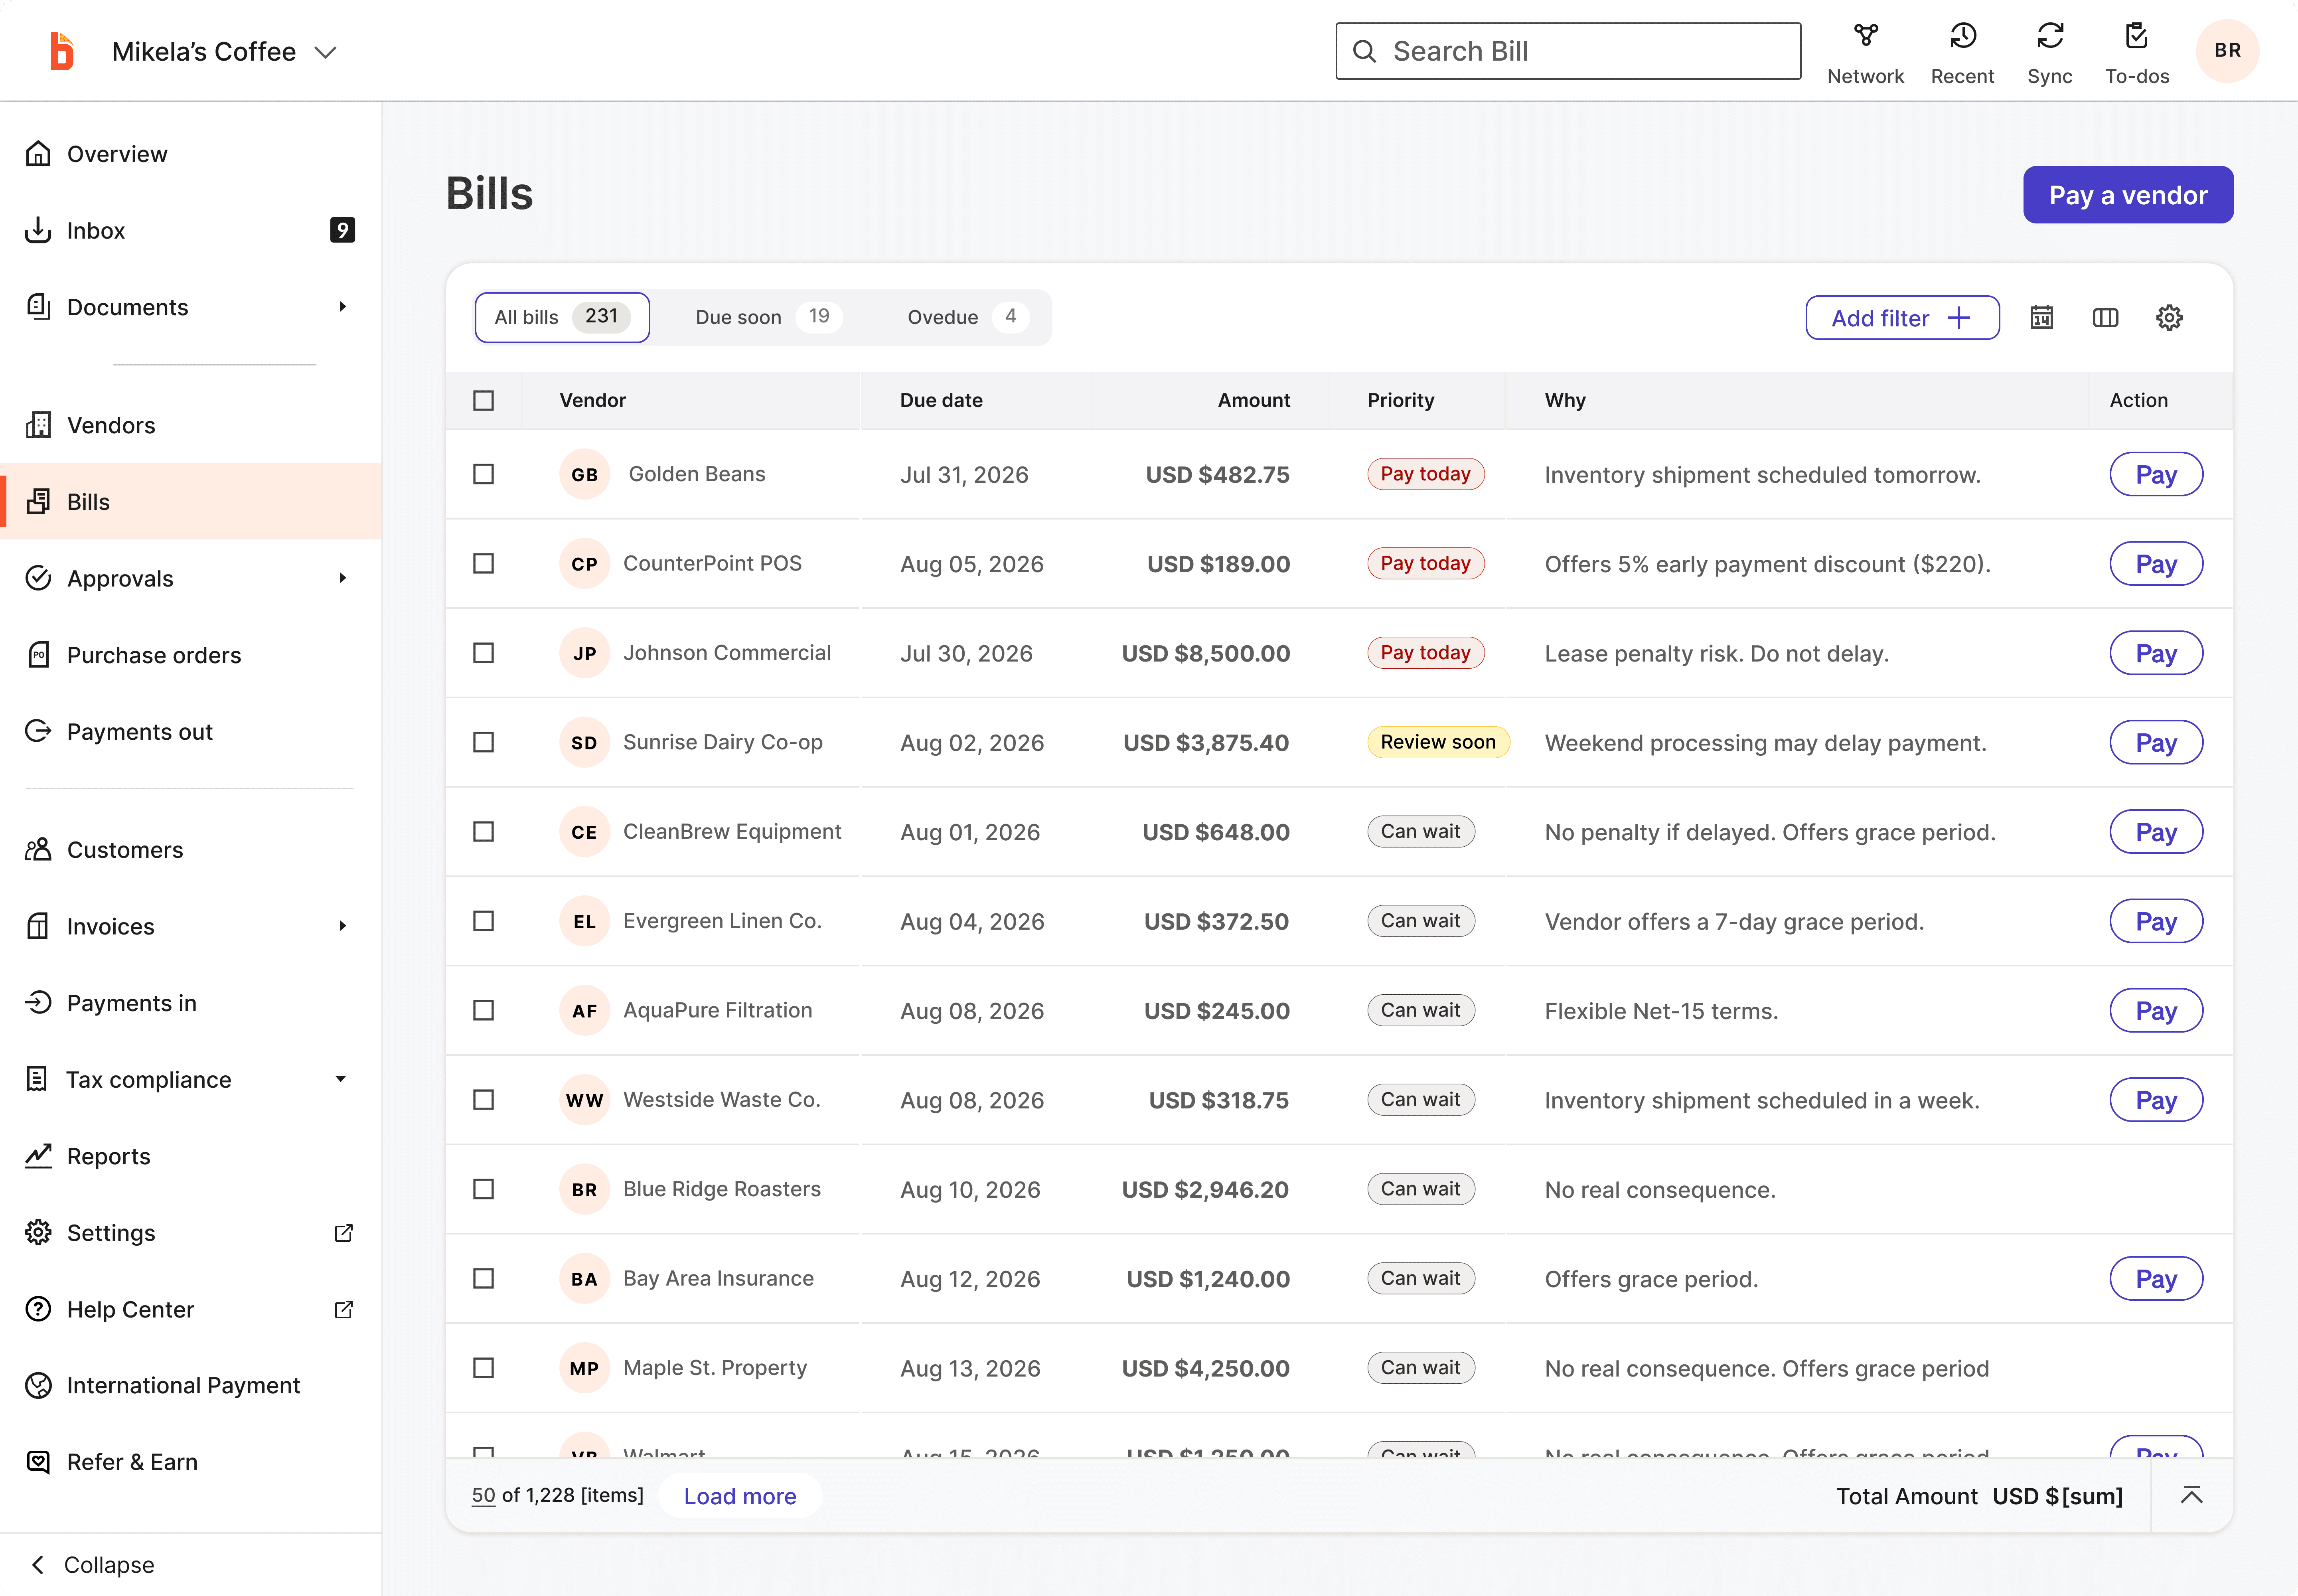Click the Search Bill input field
Screen dimensions: 2298x1596
pos(1568,51)
